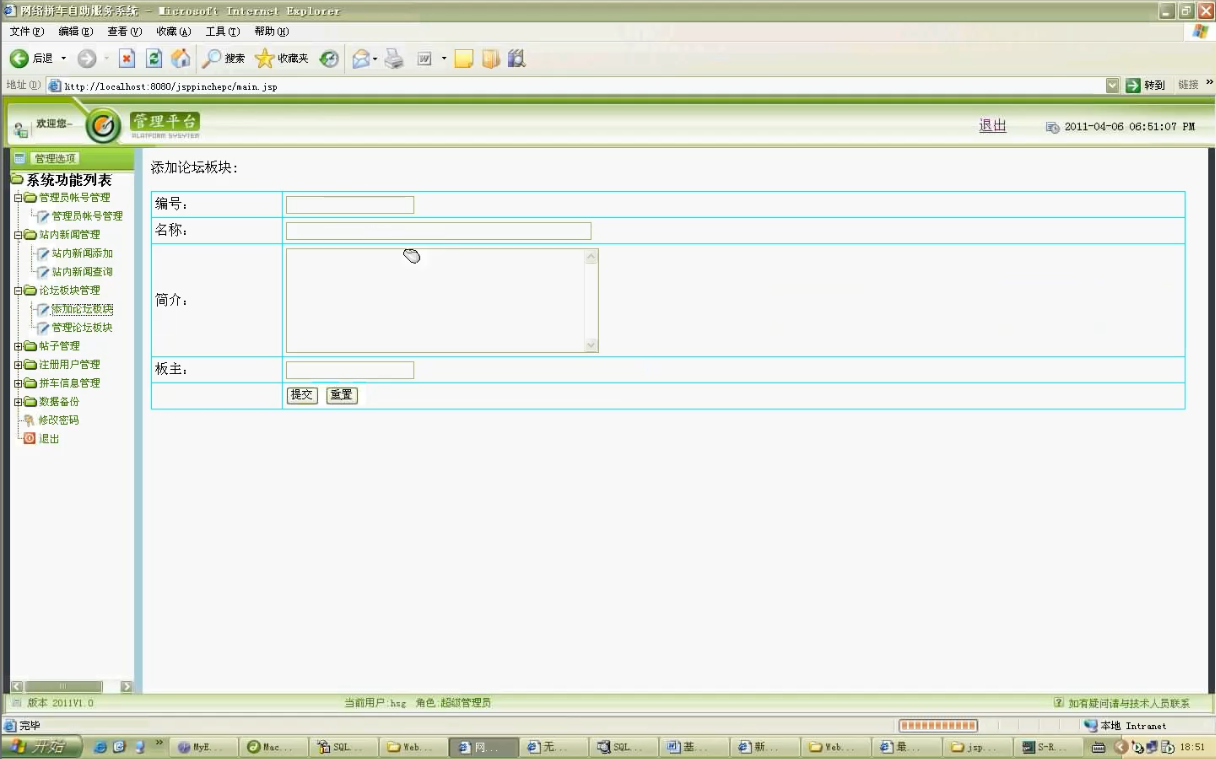Open the 编辑(E) menu

76,32
